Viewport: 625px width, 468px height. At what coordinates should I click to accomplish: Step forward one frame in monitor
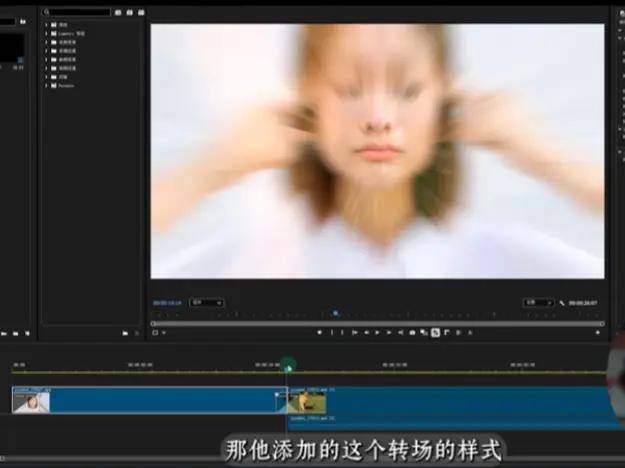(x=389, y=332)
